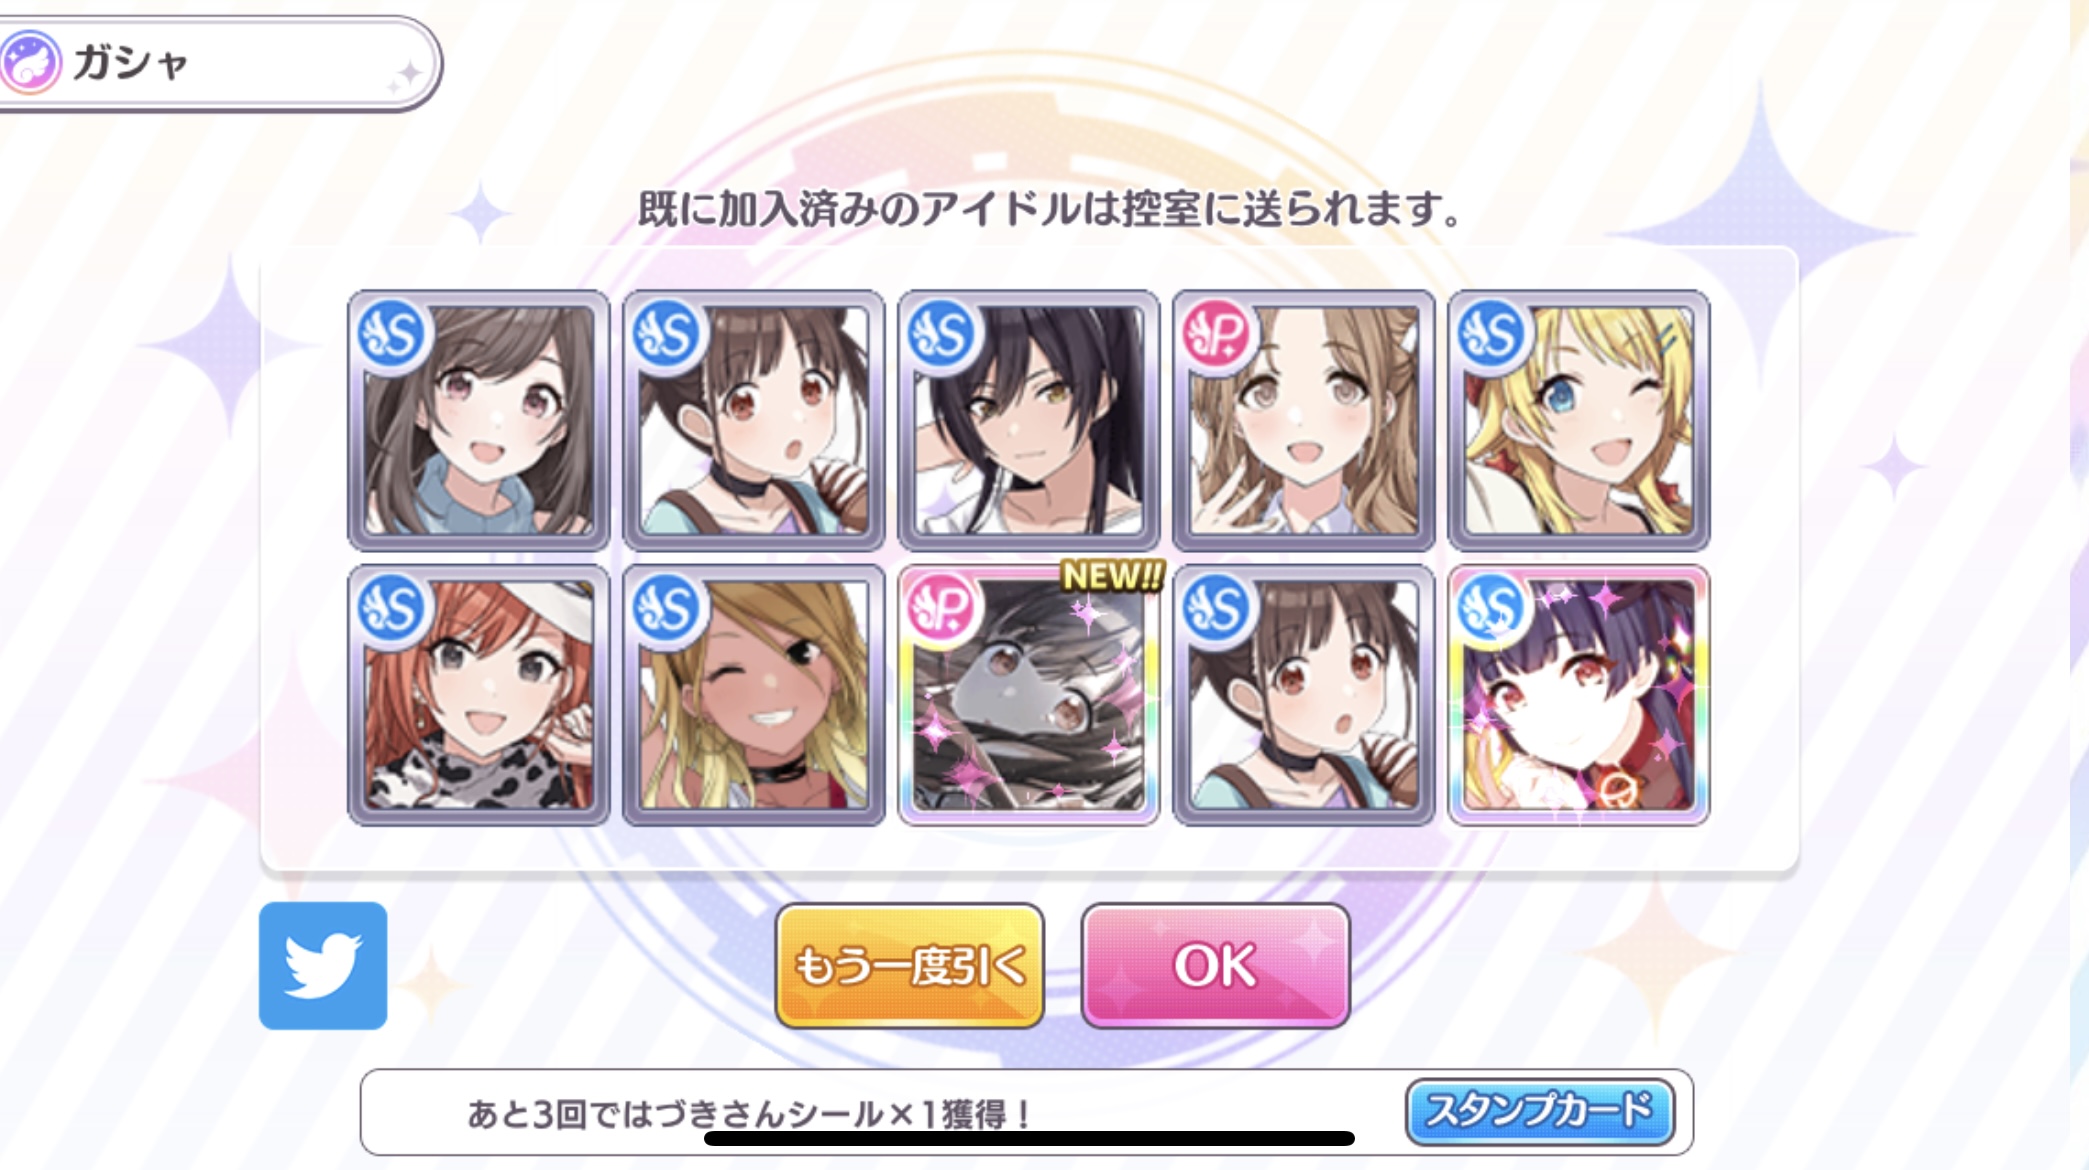This screenshot has width=2089, height=1170.
Task: Tap the P-type light-brown wavy hair idol
Action: [1303, 421]
